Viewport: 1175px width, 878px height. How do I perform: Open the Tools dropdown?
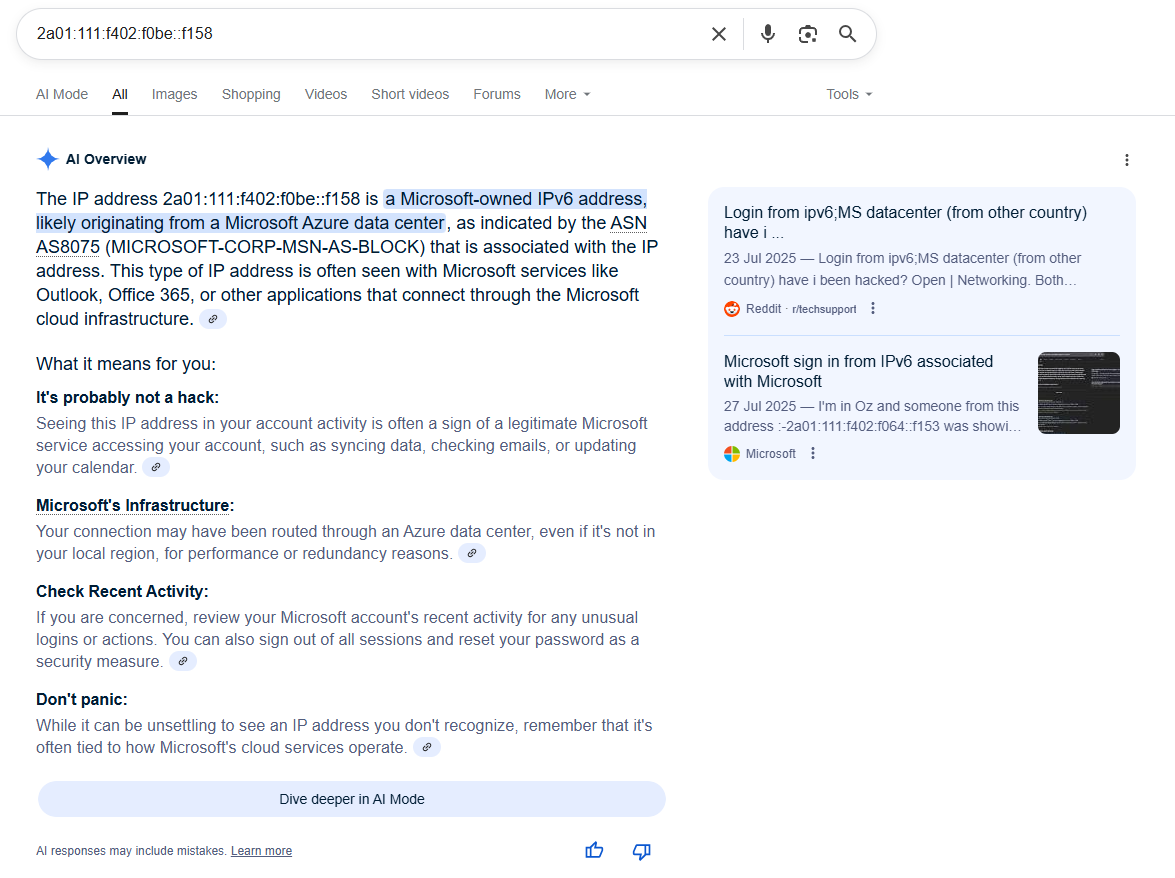click(x=849, y=94)
